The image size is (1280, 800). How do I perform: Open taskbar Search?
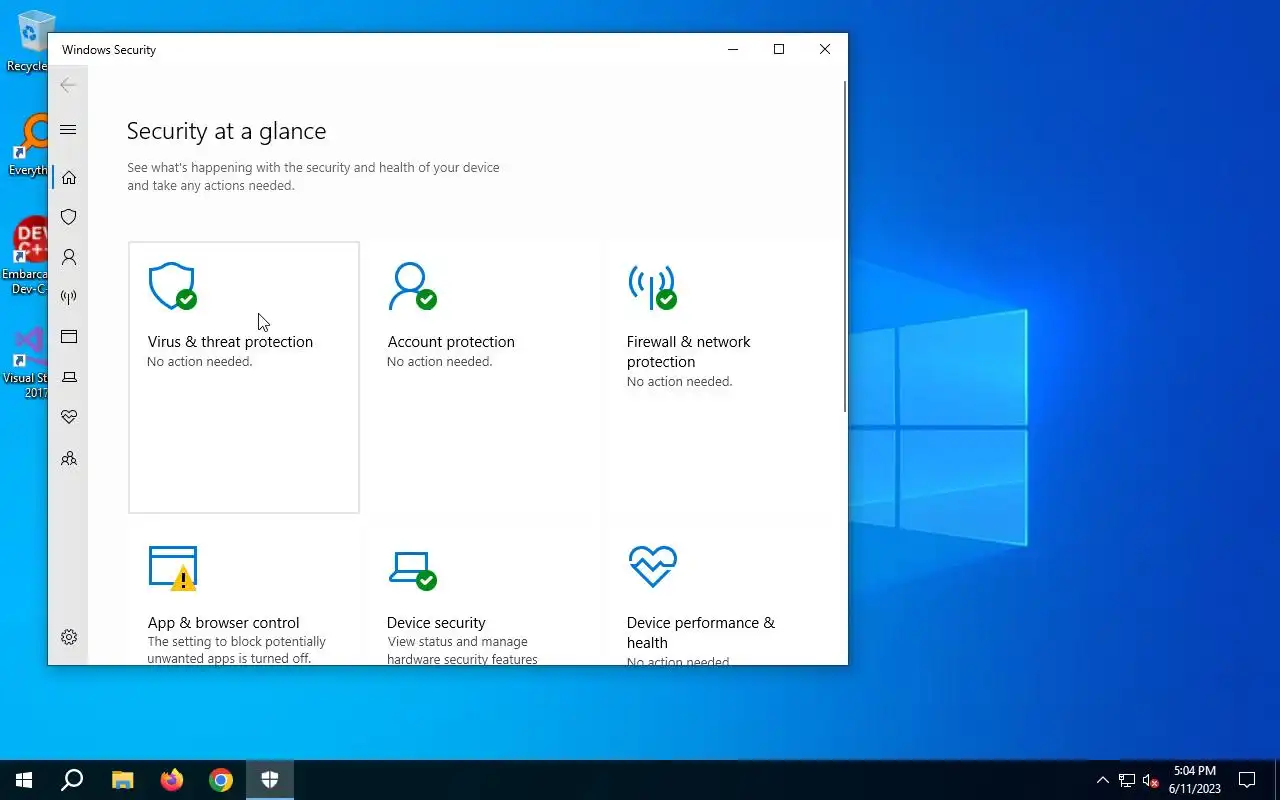[72, 780]
